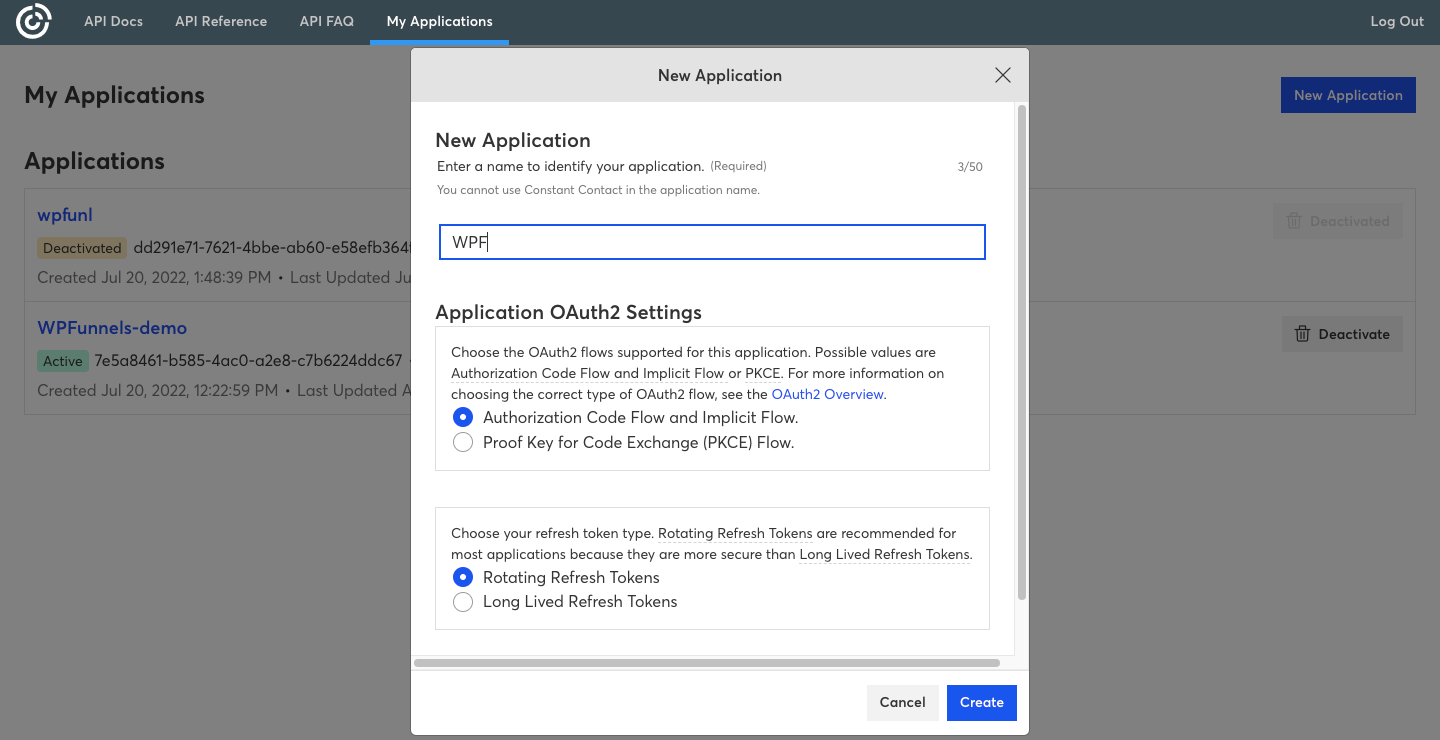Select Proof Key for Code Exchange flow

[463, 442]
